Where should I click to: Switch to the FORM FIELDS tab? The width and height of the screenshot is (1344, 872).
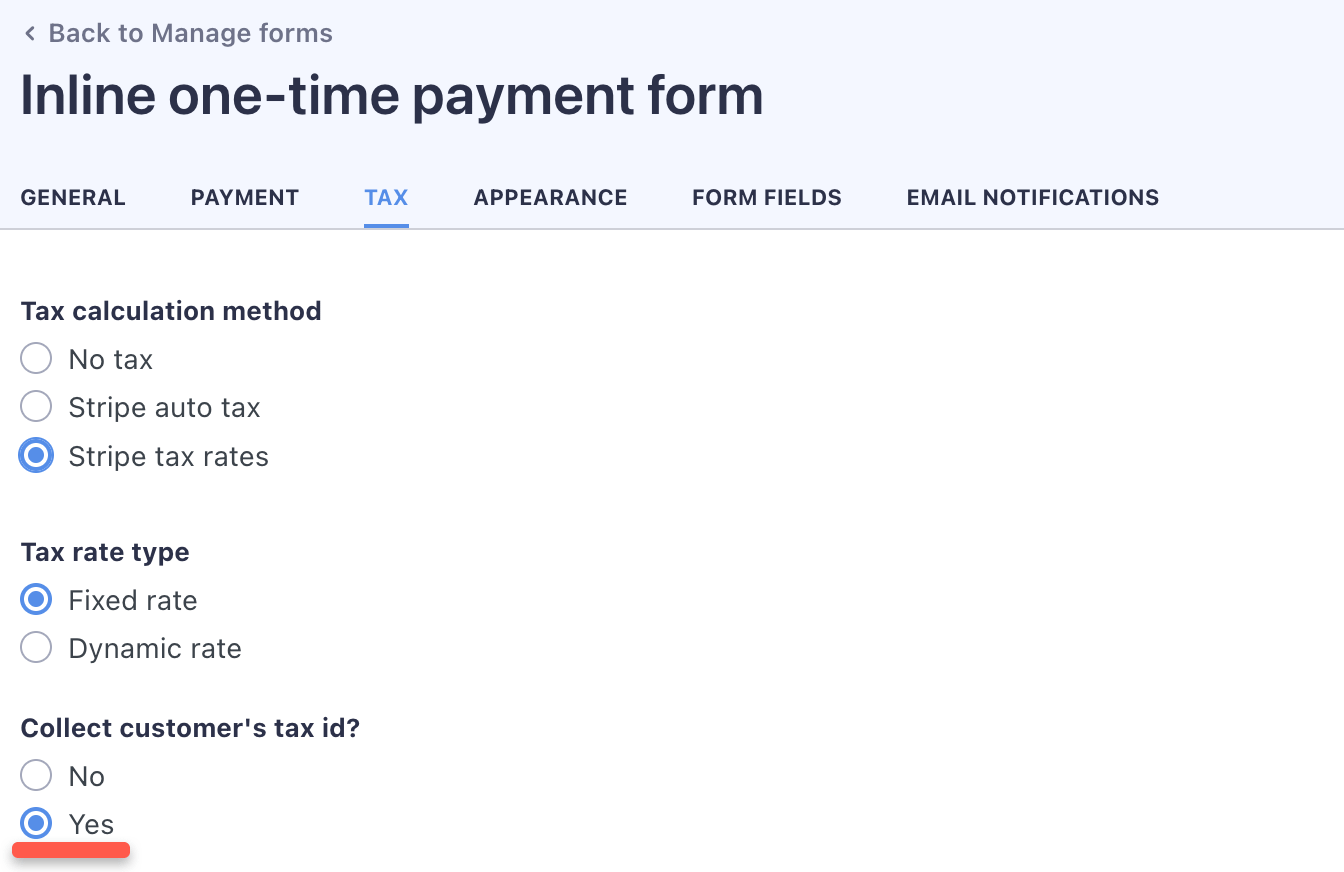766,197
